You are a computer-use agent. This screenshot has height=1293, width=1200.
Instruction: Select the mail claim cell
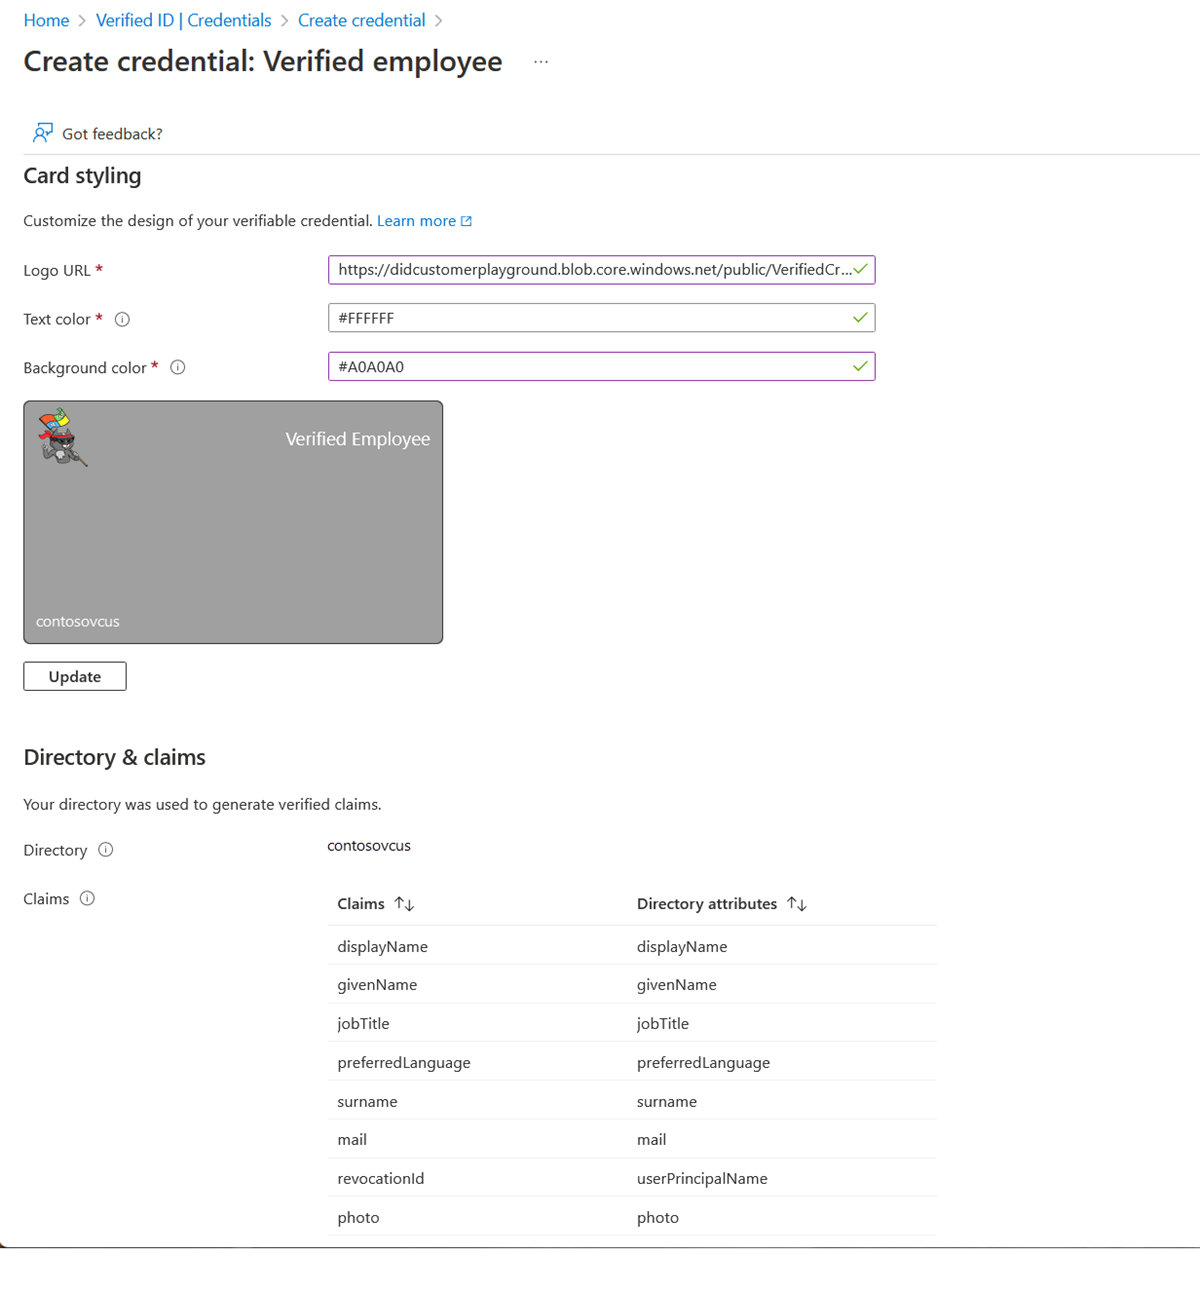(x=352, y=1140)
